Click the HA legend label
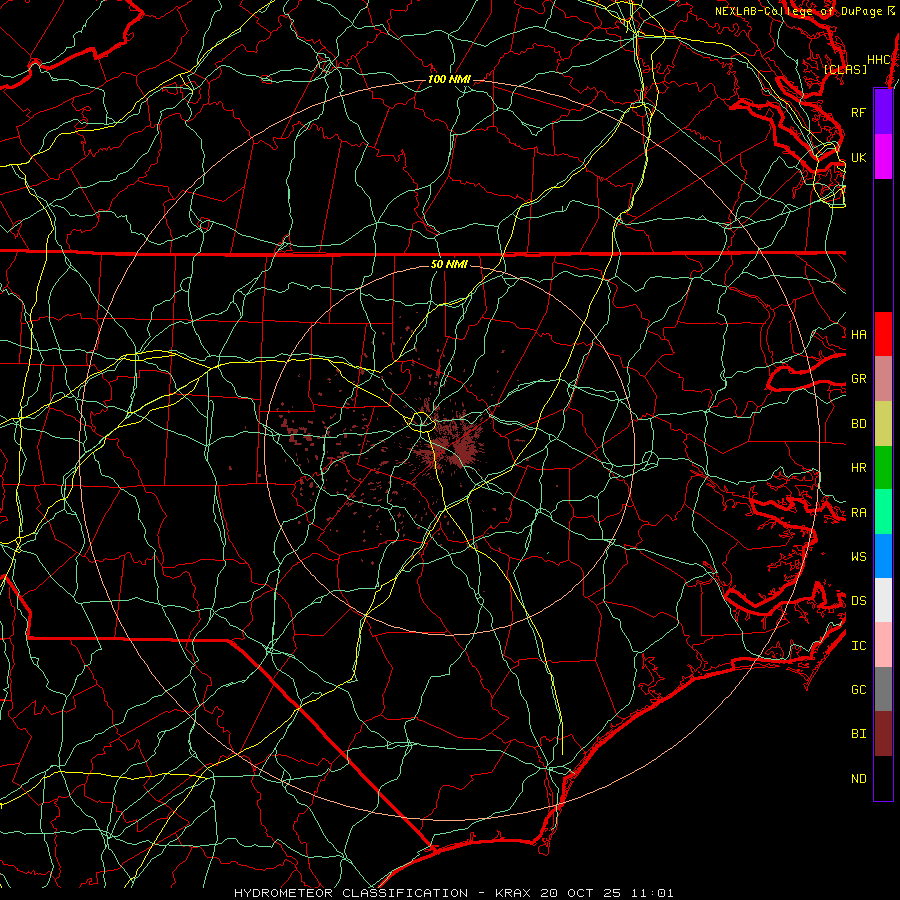 click(x=858, y=335)
